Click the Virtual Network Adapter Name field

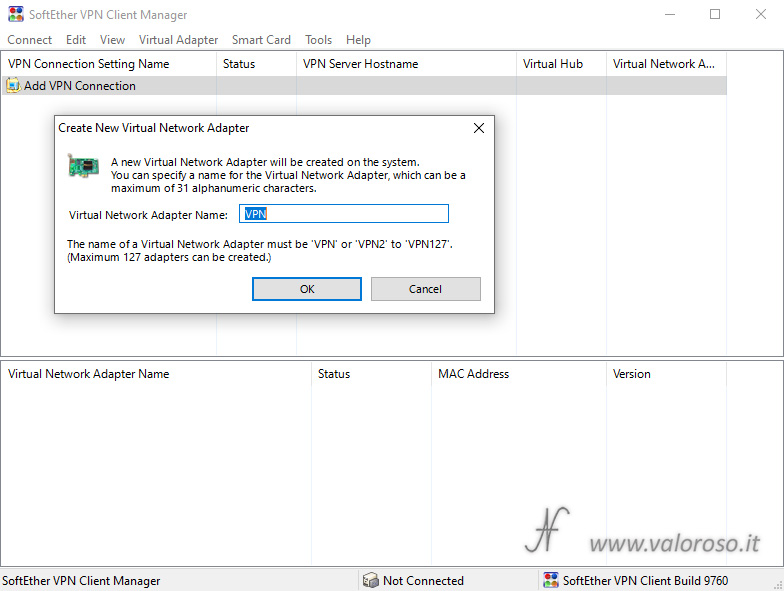click(344, 214)
